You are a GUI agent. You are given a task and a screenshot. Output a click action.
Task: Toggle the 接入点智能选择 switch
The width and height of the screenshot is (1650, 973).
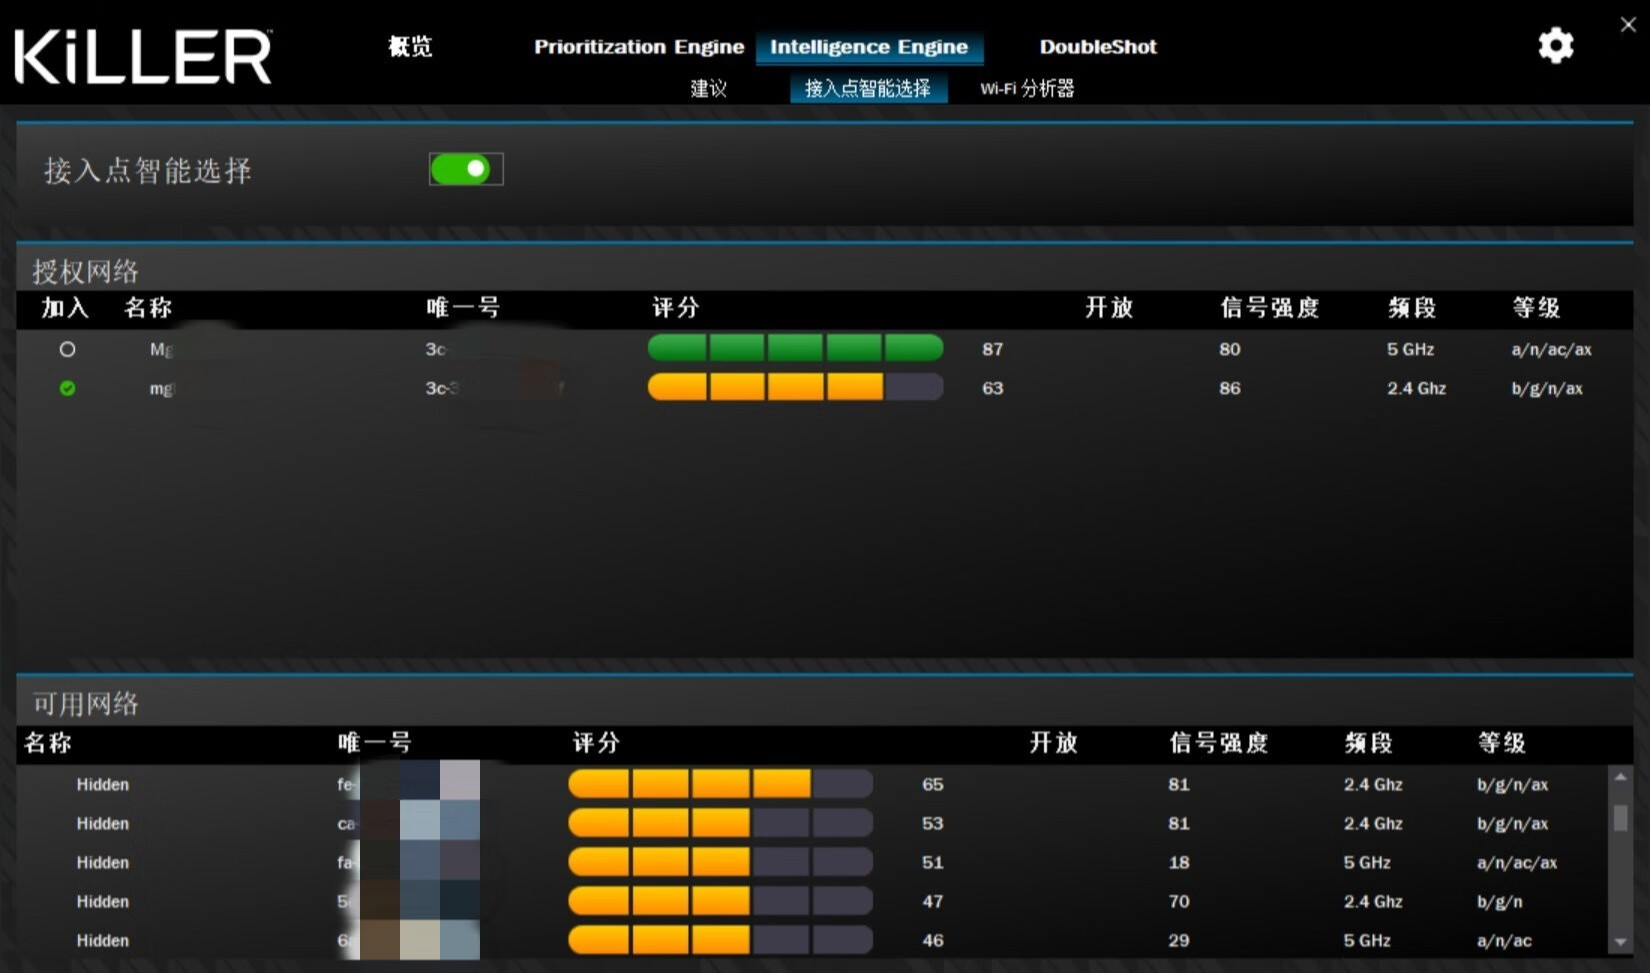pyautogui.click(x=465, y=170)
